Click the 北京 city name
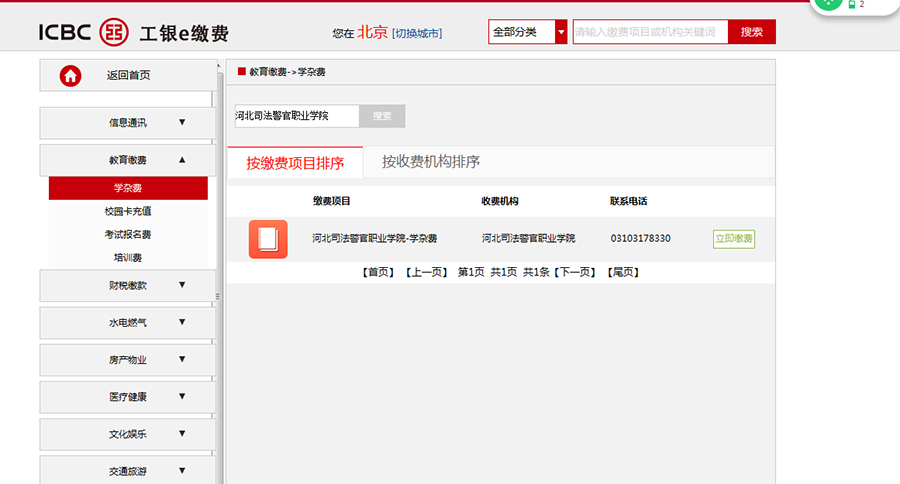This screenshot has height=484, width=900. coord(373,32)
